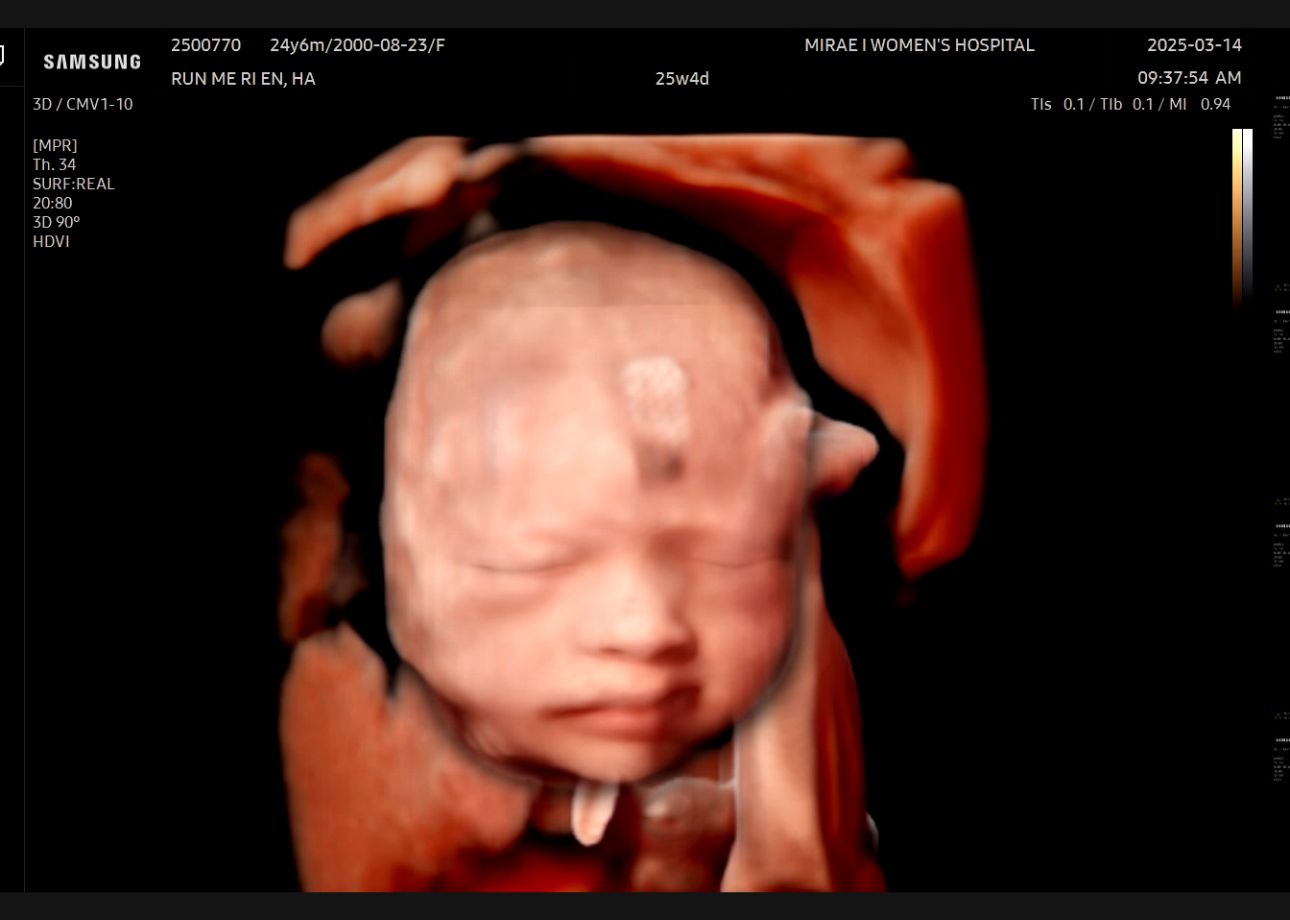Click the warning triangle on the third thumbnail
Viewport: 1290px width, 920px height.
1276,715
